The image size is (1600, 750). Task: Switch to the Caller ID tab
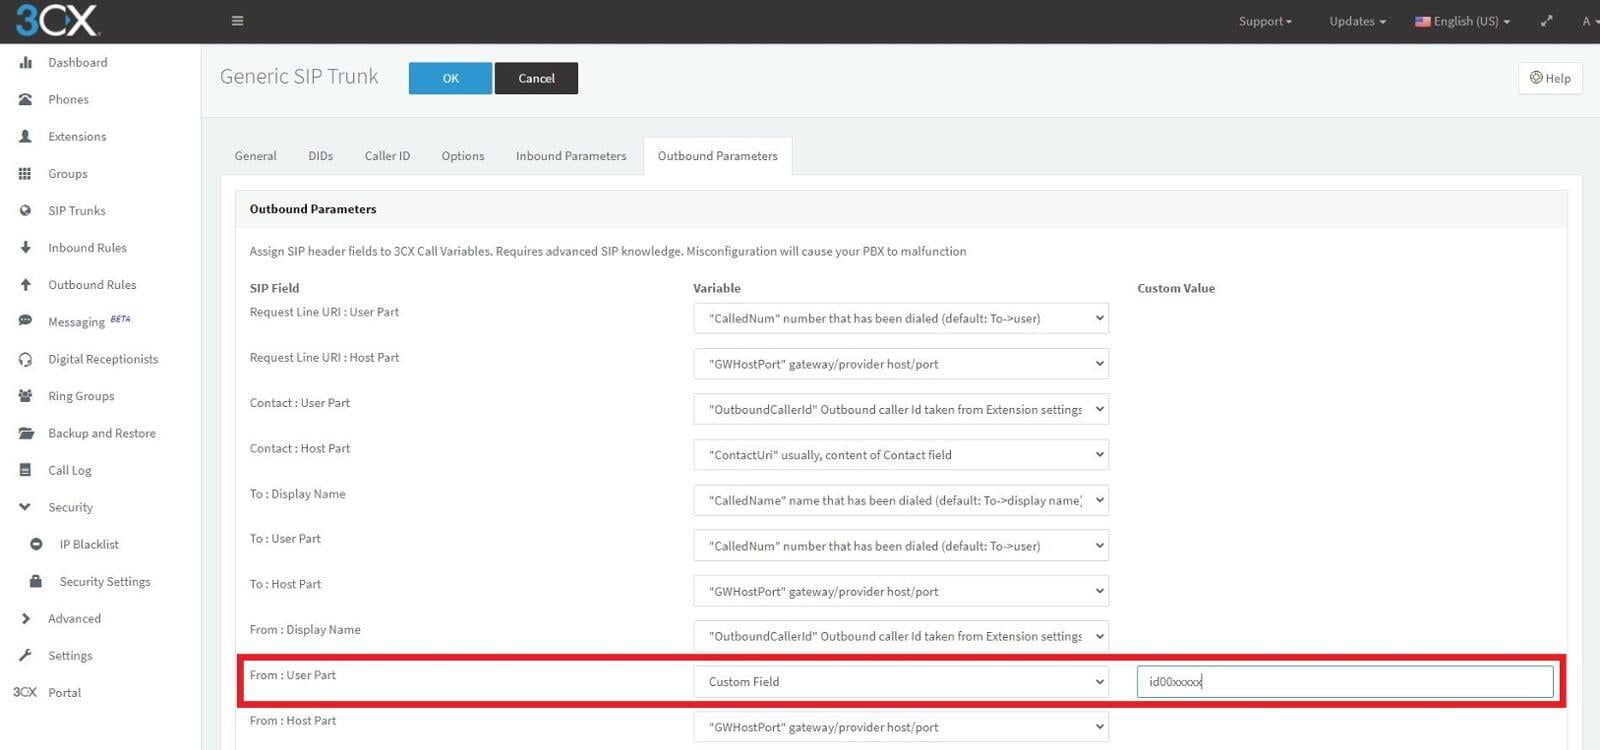(387, 156)
